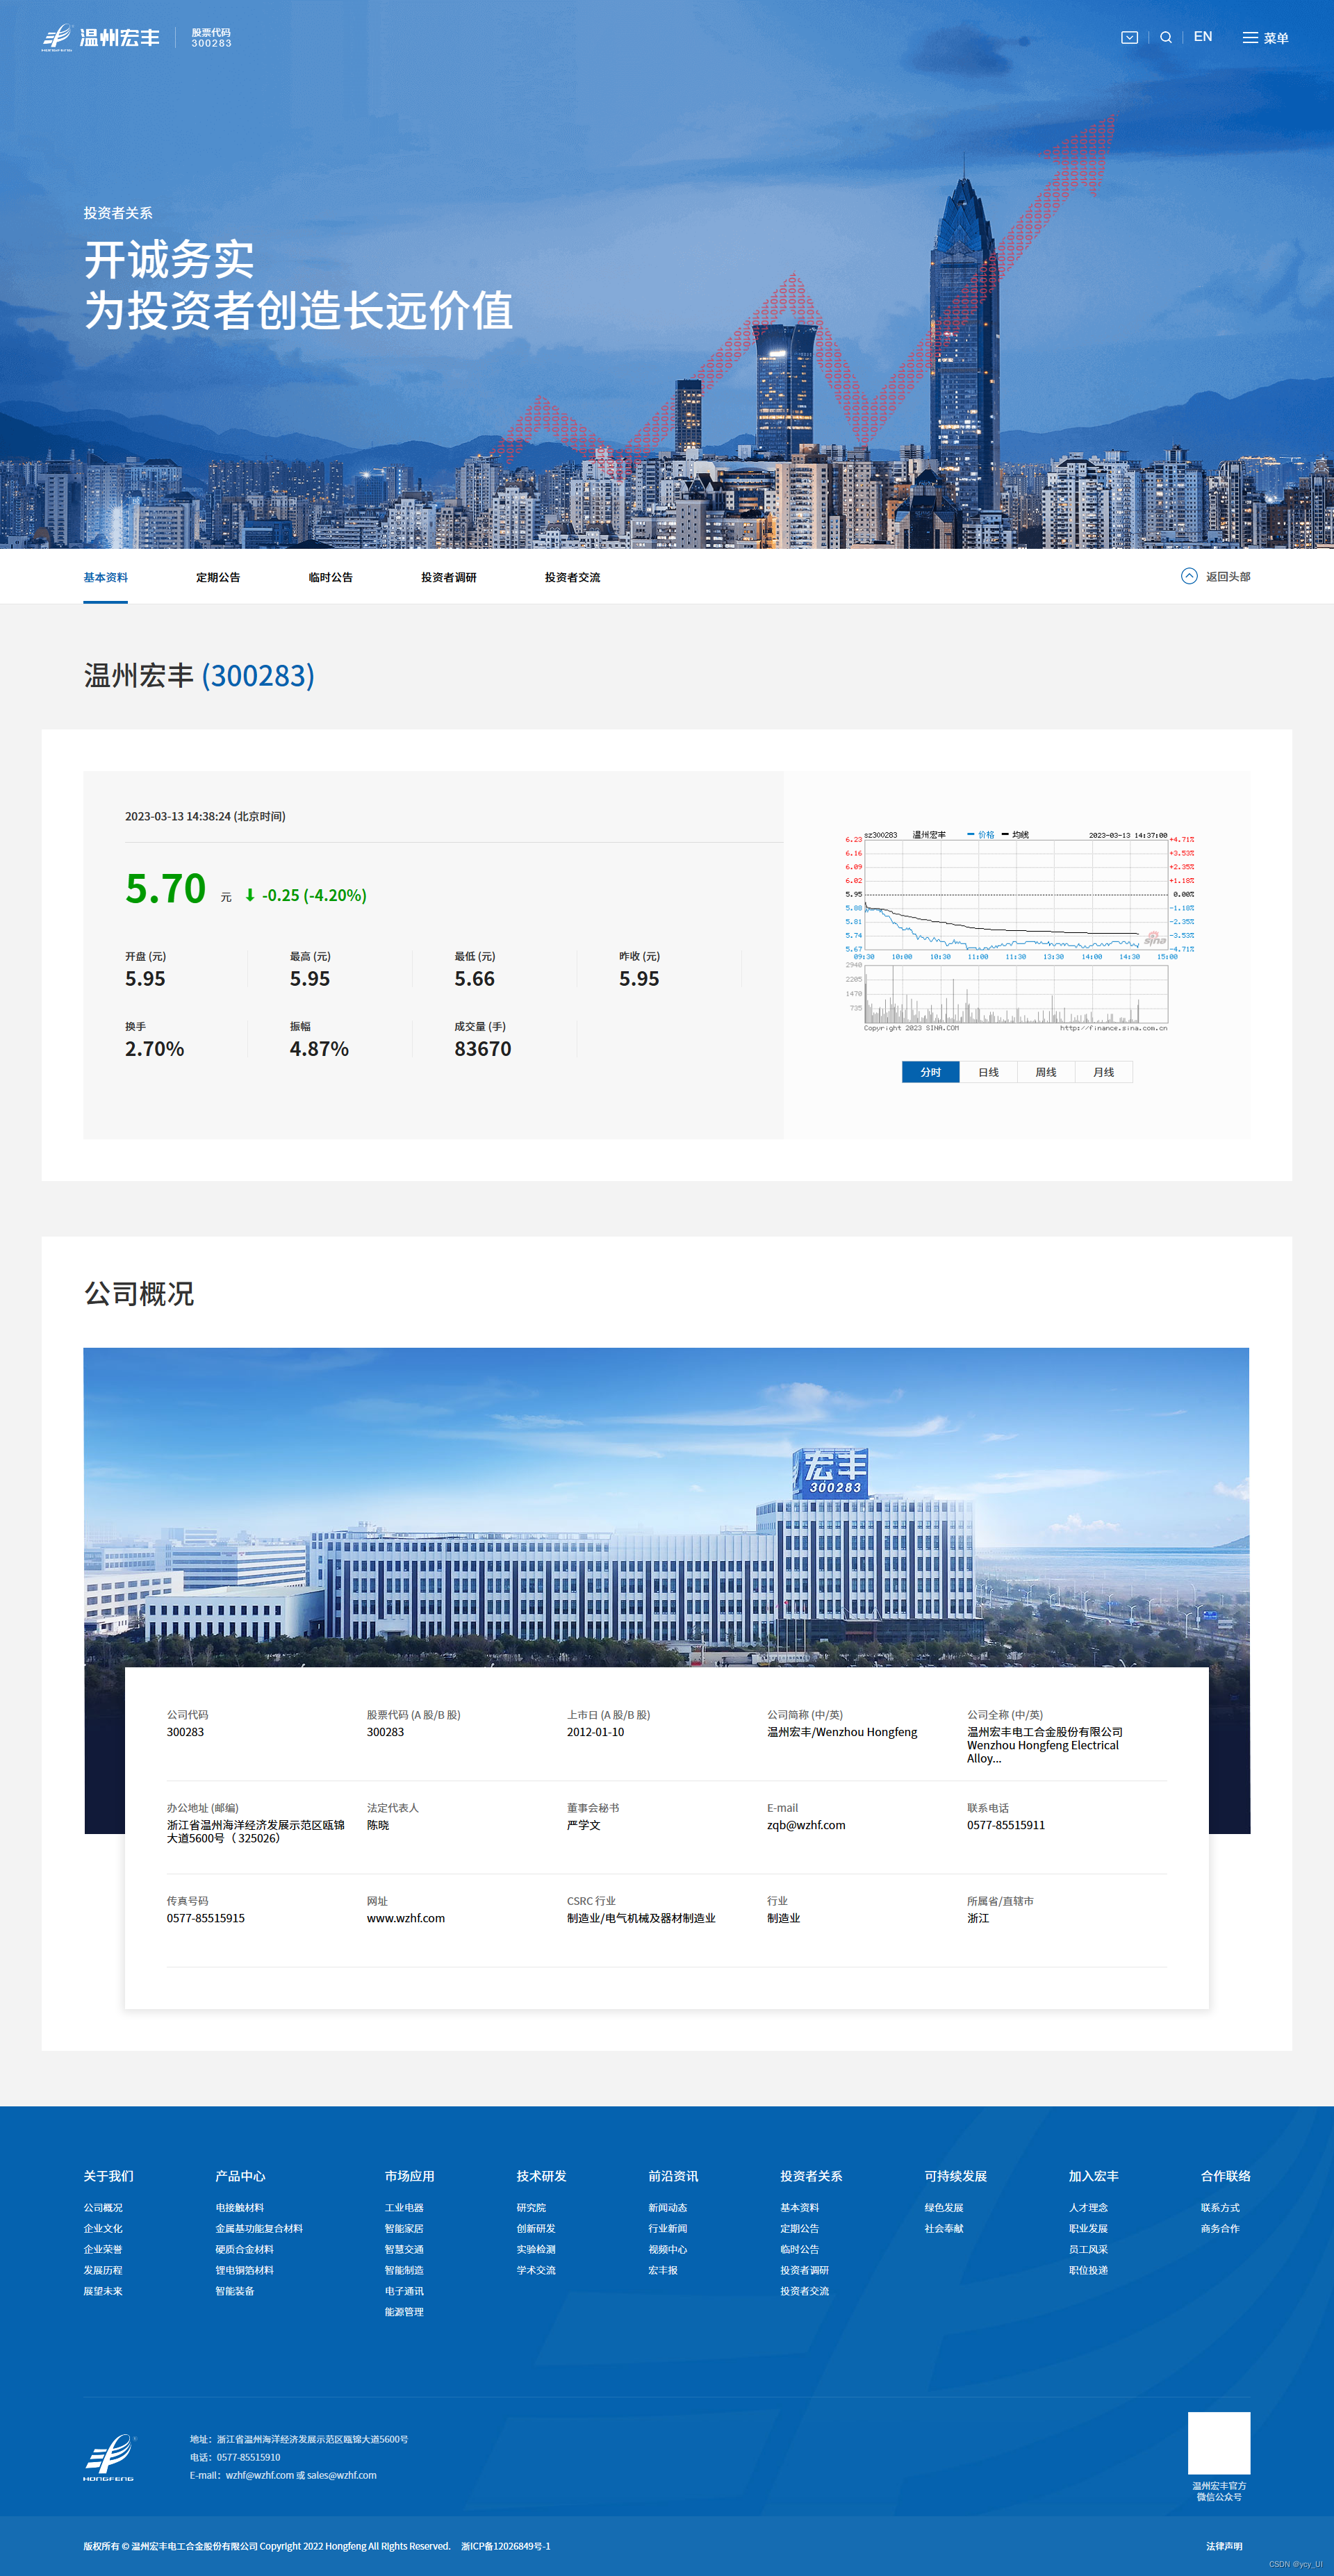
Task: Open footer link 企业文化
Action: (103, 2228)
